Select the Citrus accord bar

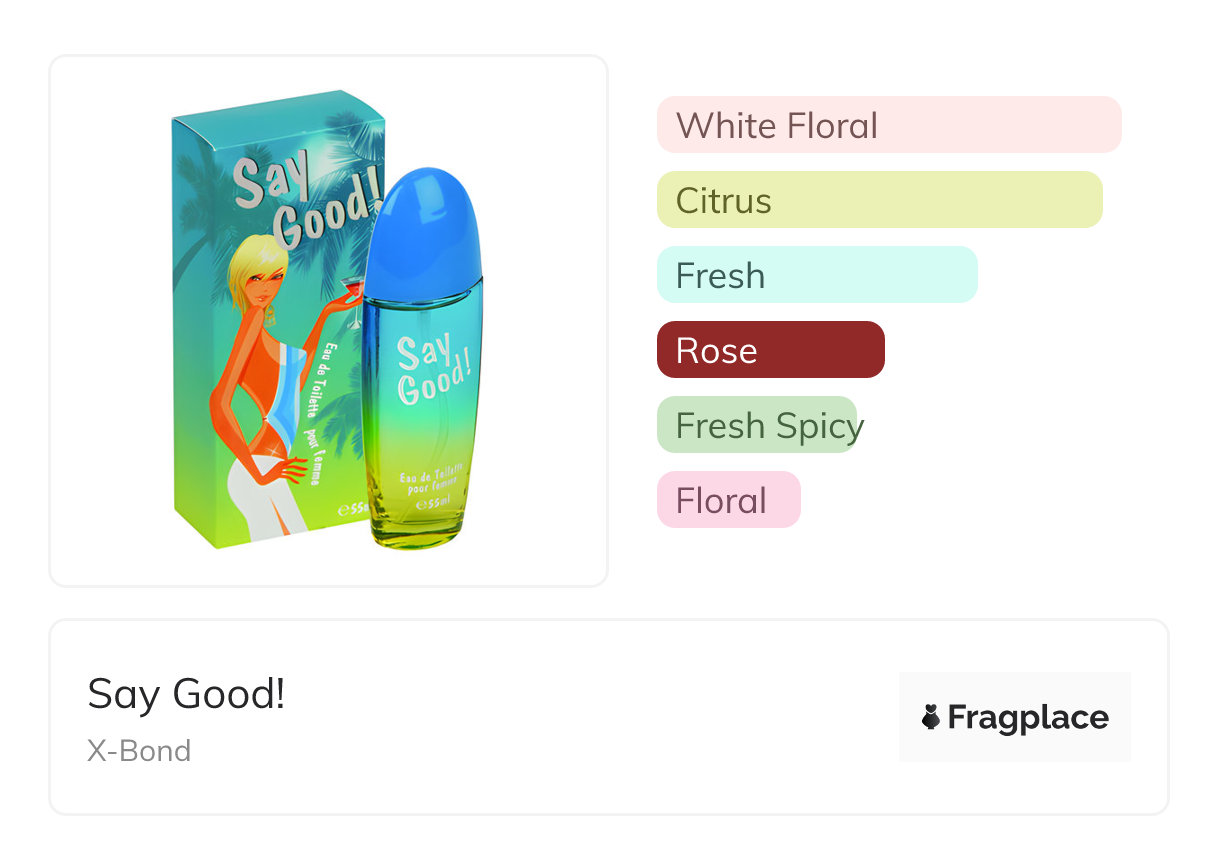(879, 200)
